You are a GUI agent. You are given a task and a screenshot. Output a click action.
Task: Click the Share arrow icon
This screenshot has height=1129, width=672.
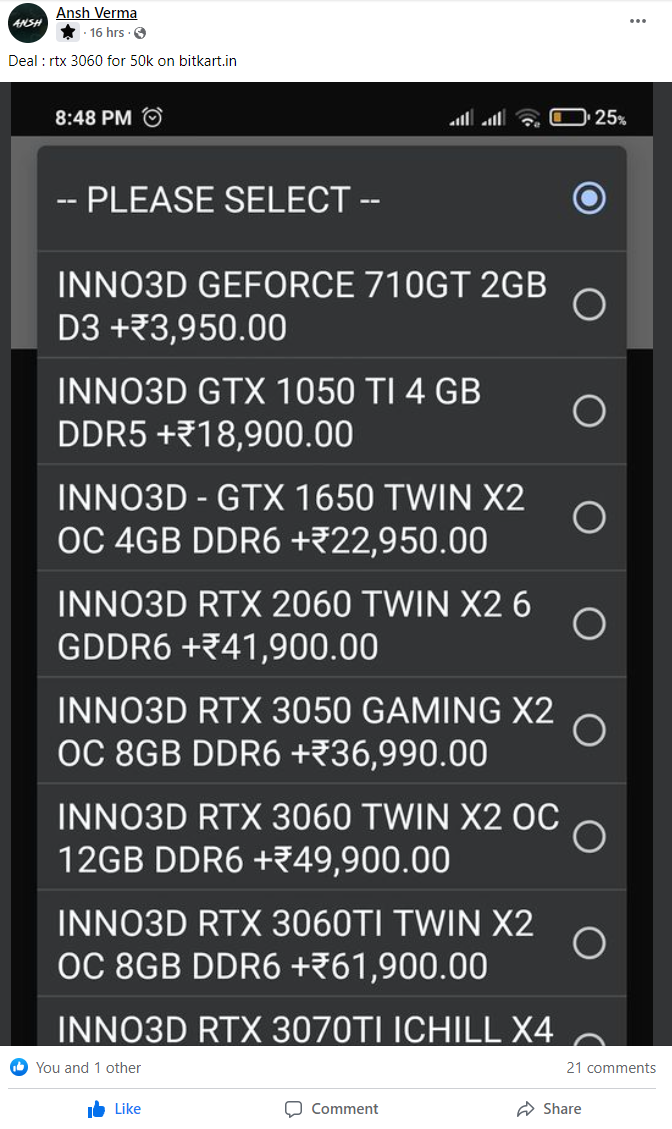[526, 1110]
